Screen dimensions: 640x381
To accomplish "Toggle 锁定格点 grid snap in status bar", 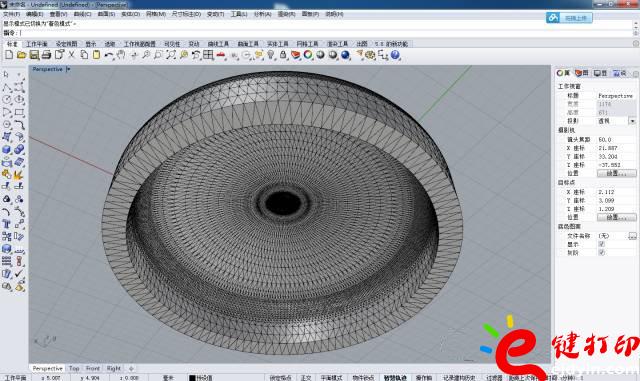I will [280, 378].
